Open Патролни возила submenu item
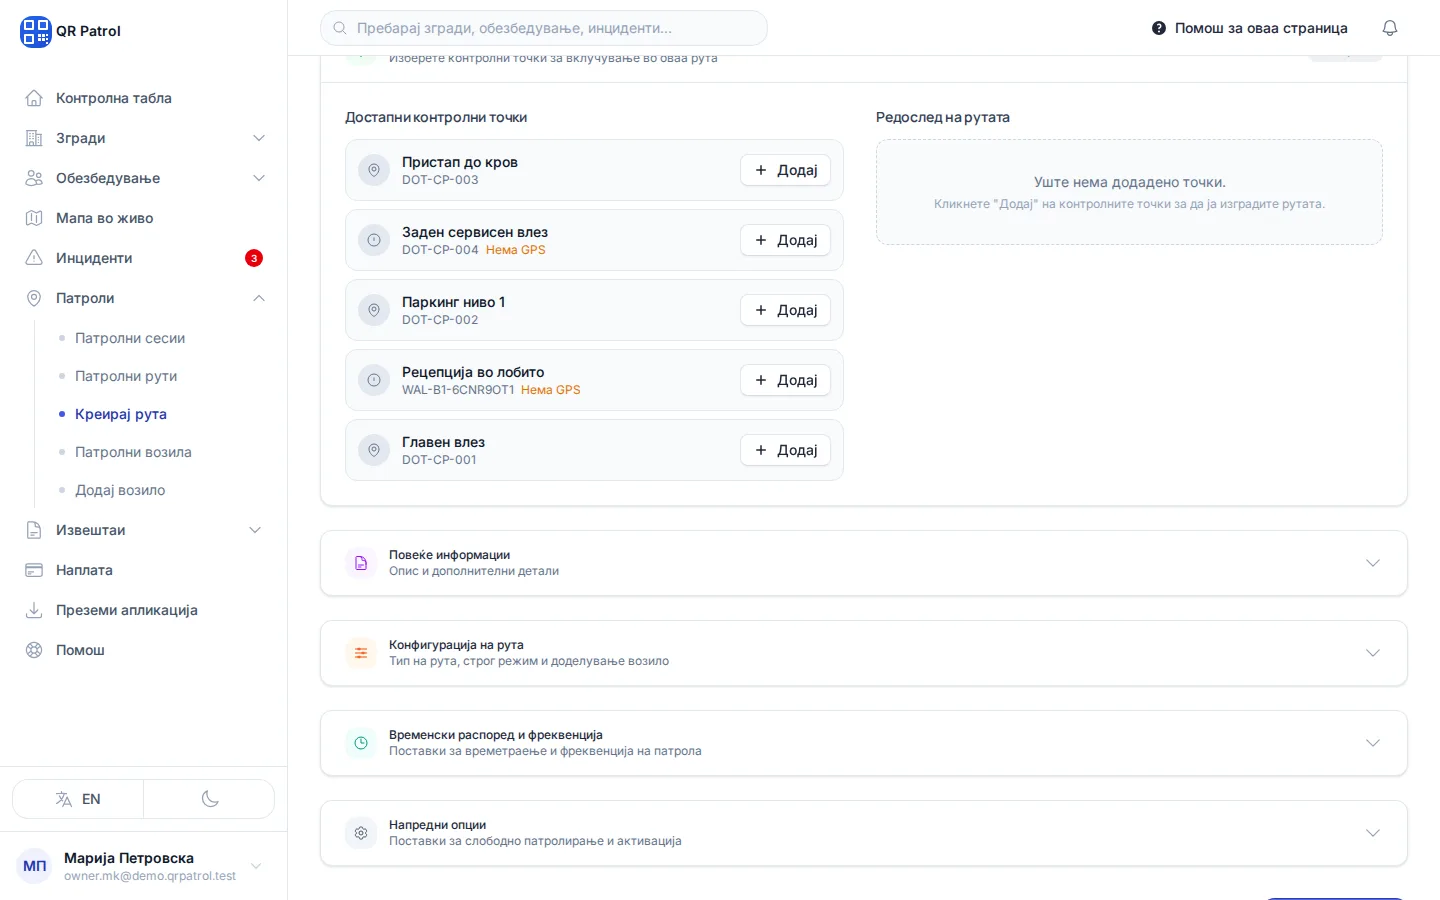 [x=133, y=452]
